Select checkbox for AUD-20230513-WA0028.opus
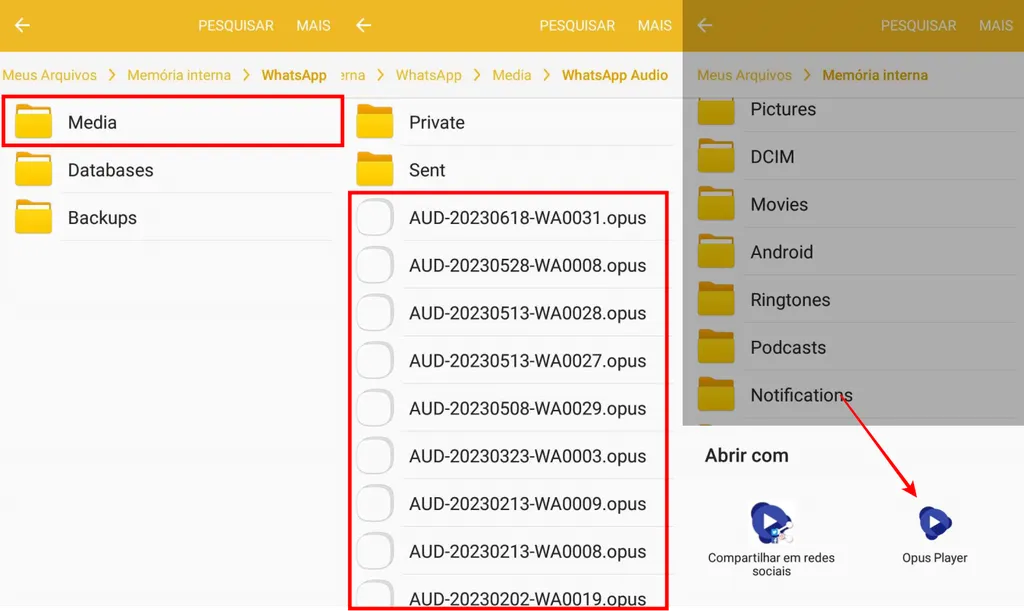Viewport: 1024px width, 611px height. pos(375,313)
